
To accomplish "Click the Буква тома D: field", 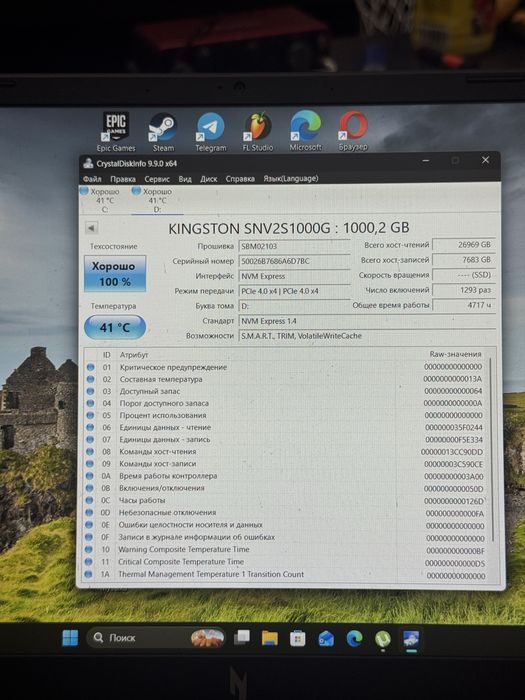I will click(294, 306).
